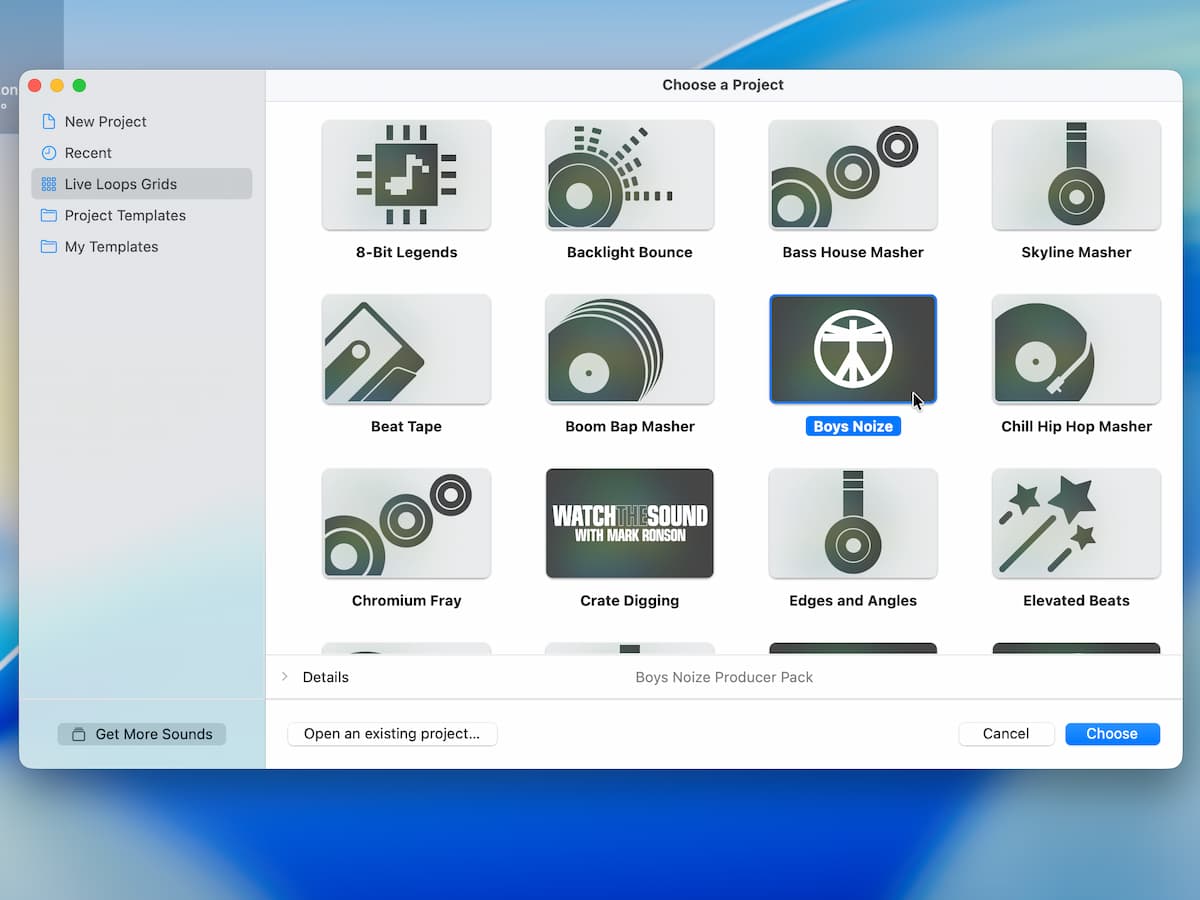This screenshot has height=900, width=1200.
Task: Open the My Templates sidebar item
Action: pyautogui.click(x=141, y=246)
